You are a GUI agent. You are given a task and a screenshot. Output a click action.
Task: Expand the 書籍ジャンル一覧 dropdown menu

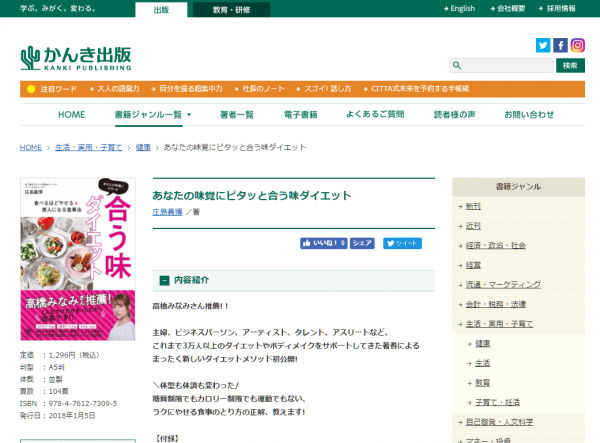(152, 115)
